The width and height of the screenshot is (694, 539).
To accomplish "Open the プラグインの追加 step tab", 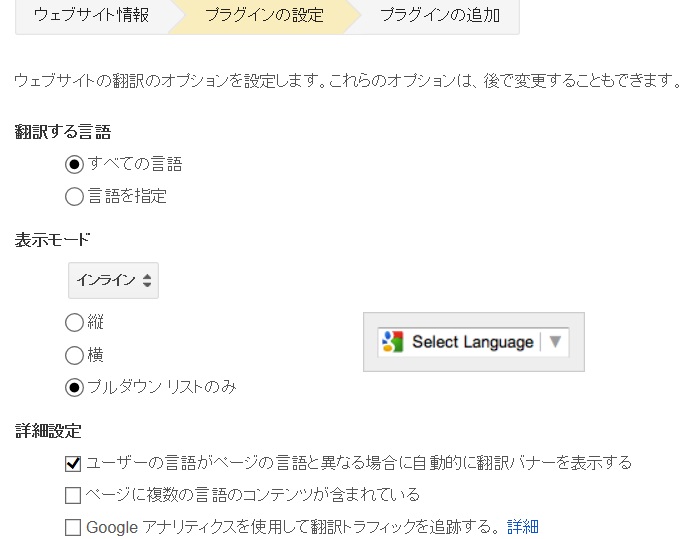I will pos(440,15).
